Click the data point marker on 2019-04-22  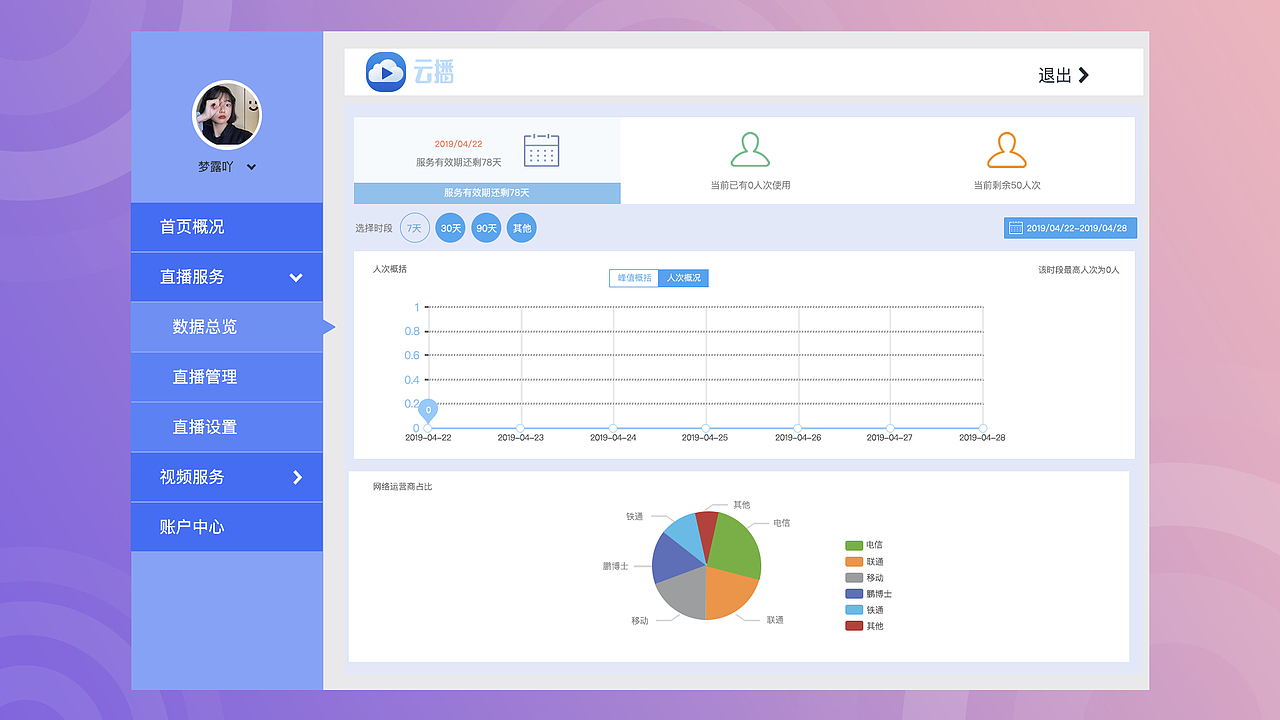tap(429, 428)
